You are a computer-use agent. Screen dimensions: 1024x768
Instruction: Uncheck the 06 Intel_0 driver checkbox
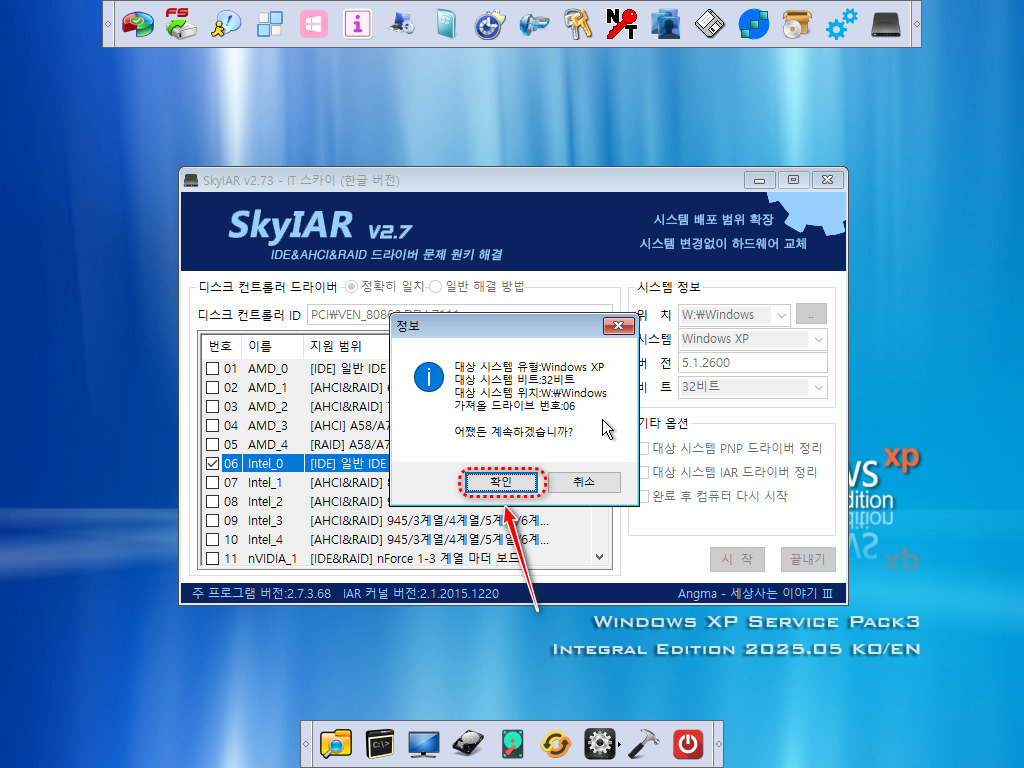point(212,463)
